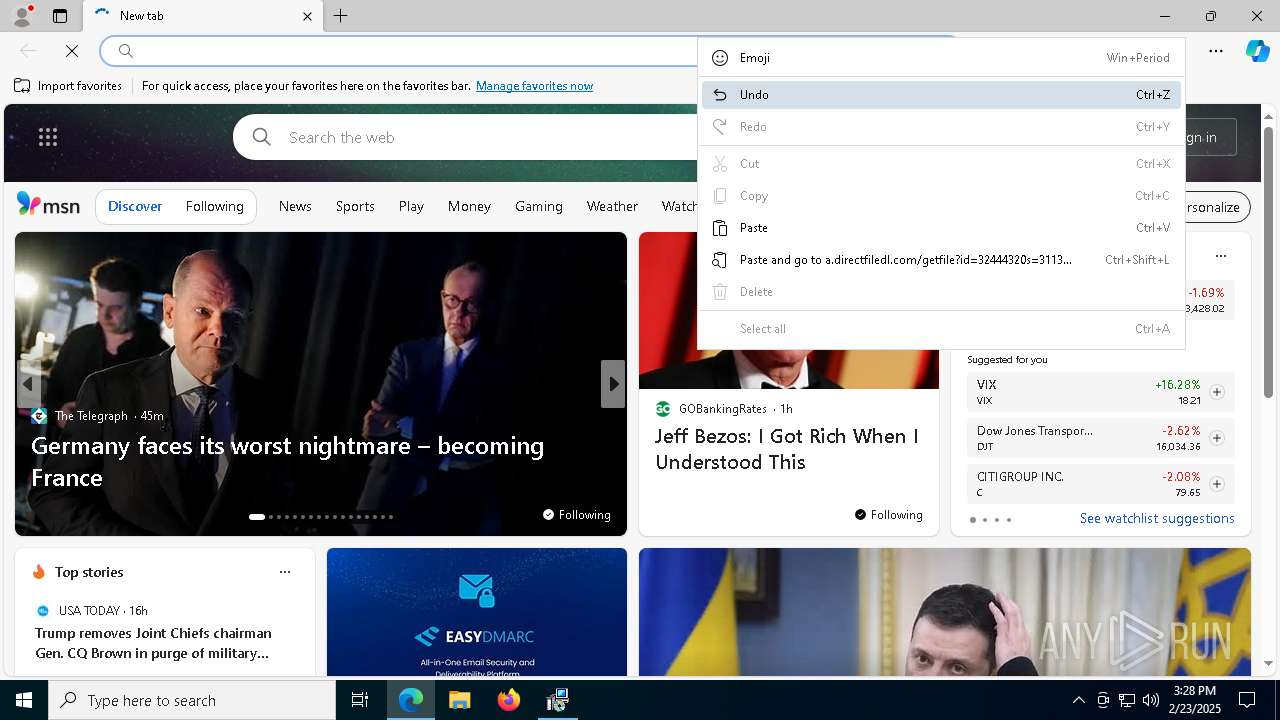Open the Weather tab

point(612,206)
